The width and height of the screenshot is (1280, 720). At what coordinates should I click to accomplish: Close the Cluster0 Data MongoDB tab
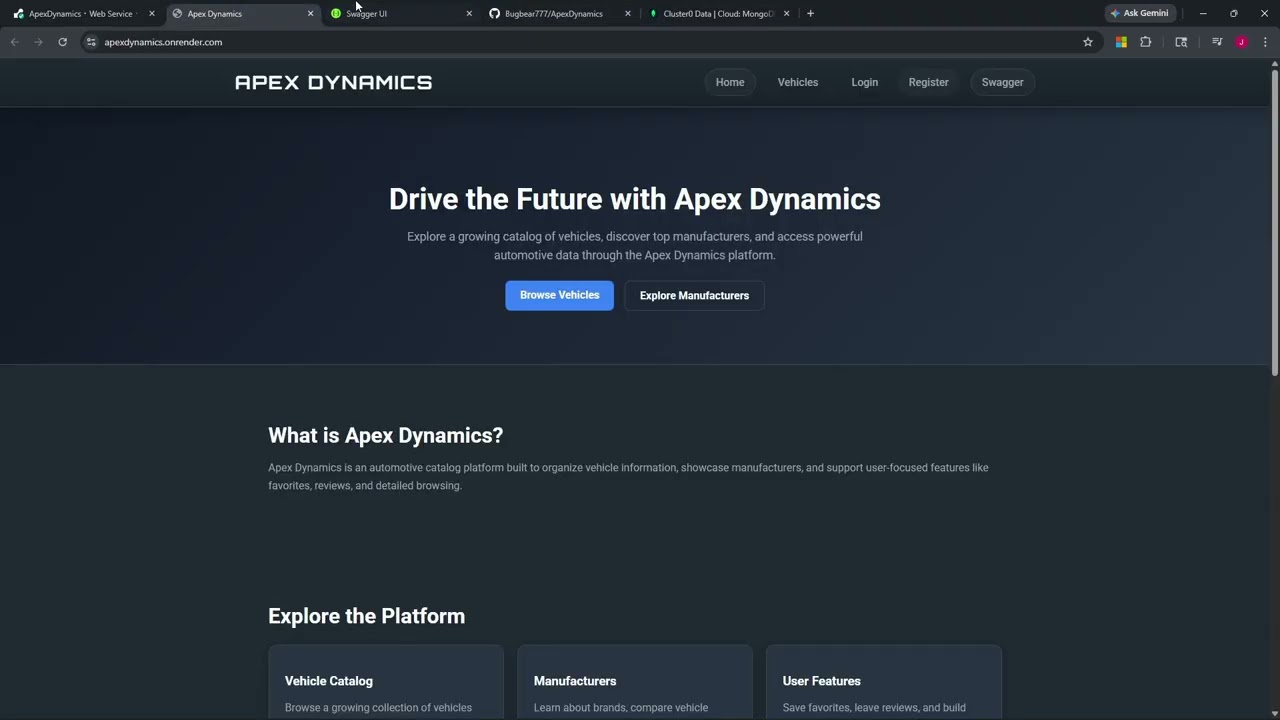[786, 14]
